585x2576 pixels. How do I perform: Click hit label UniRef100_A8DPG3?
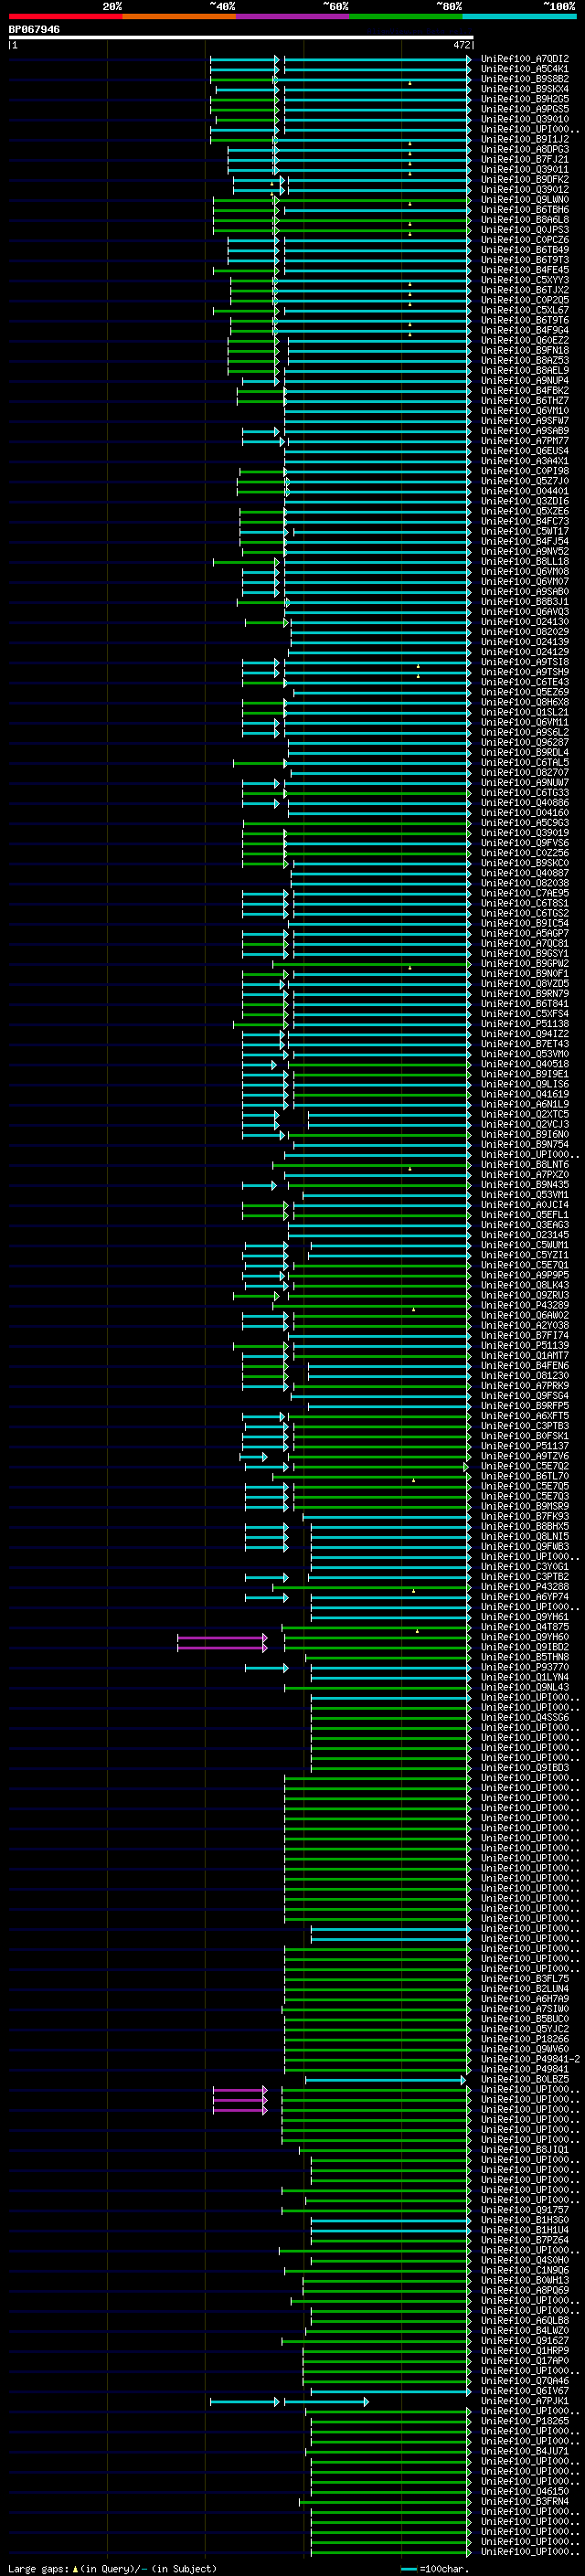pos(525,149)
